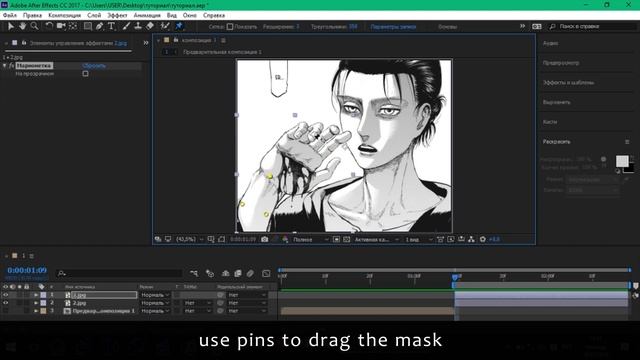Click the timeline layer search field
640x360 pixels.
point(118,273)
